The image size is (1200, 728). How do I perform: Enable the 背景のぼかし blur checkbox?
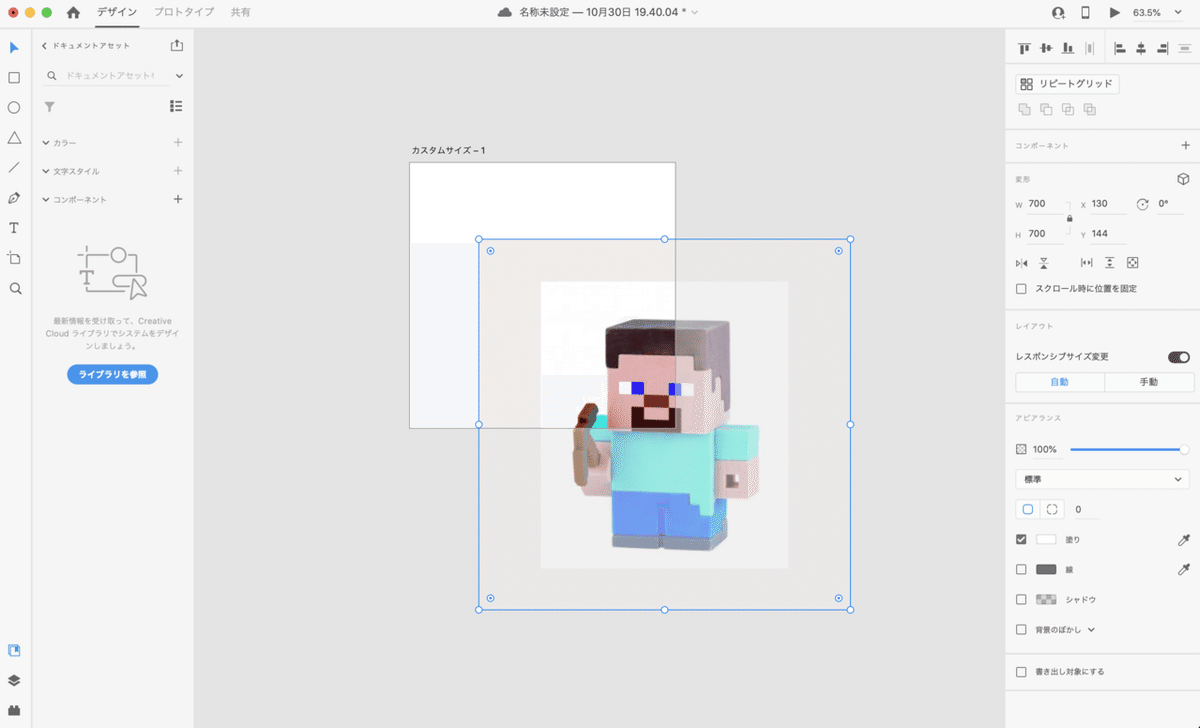pyautogui.click(x=1021, y=630)
